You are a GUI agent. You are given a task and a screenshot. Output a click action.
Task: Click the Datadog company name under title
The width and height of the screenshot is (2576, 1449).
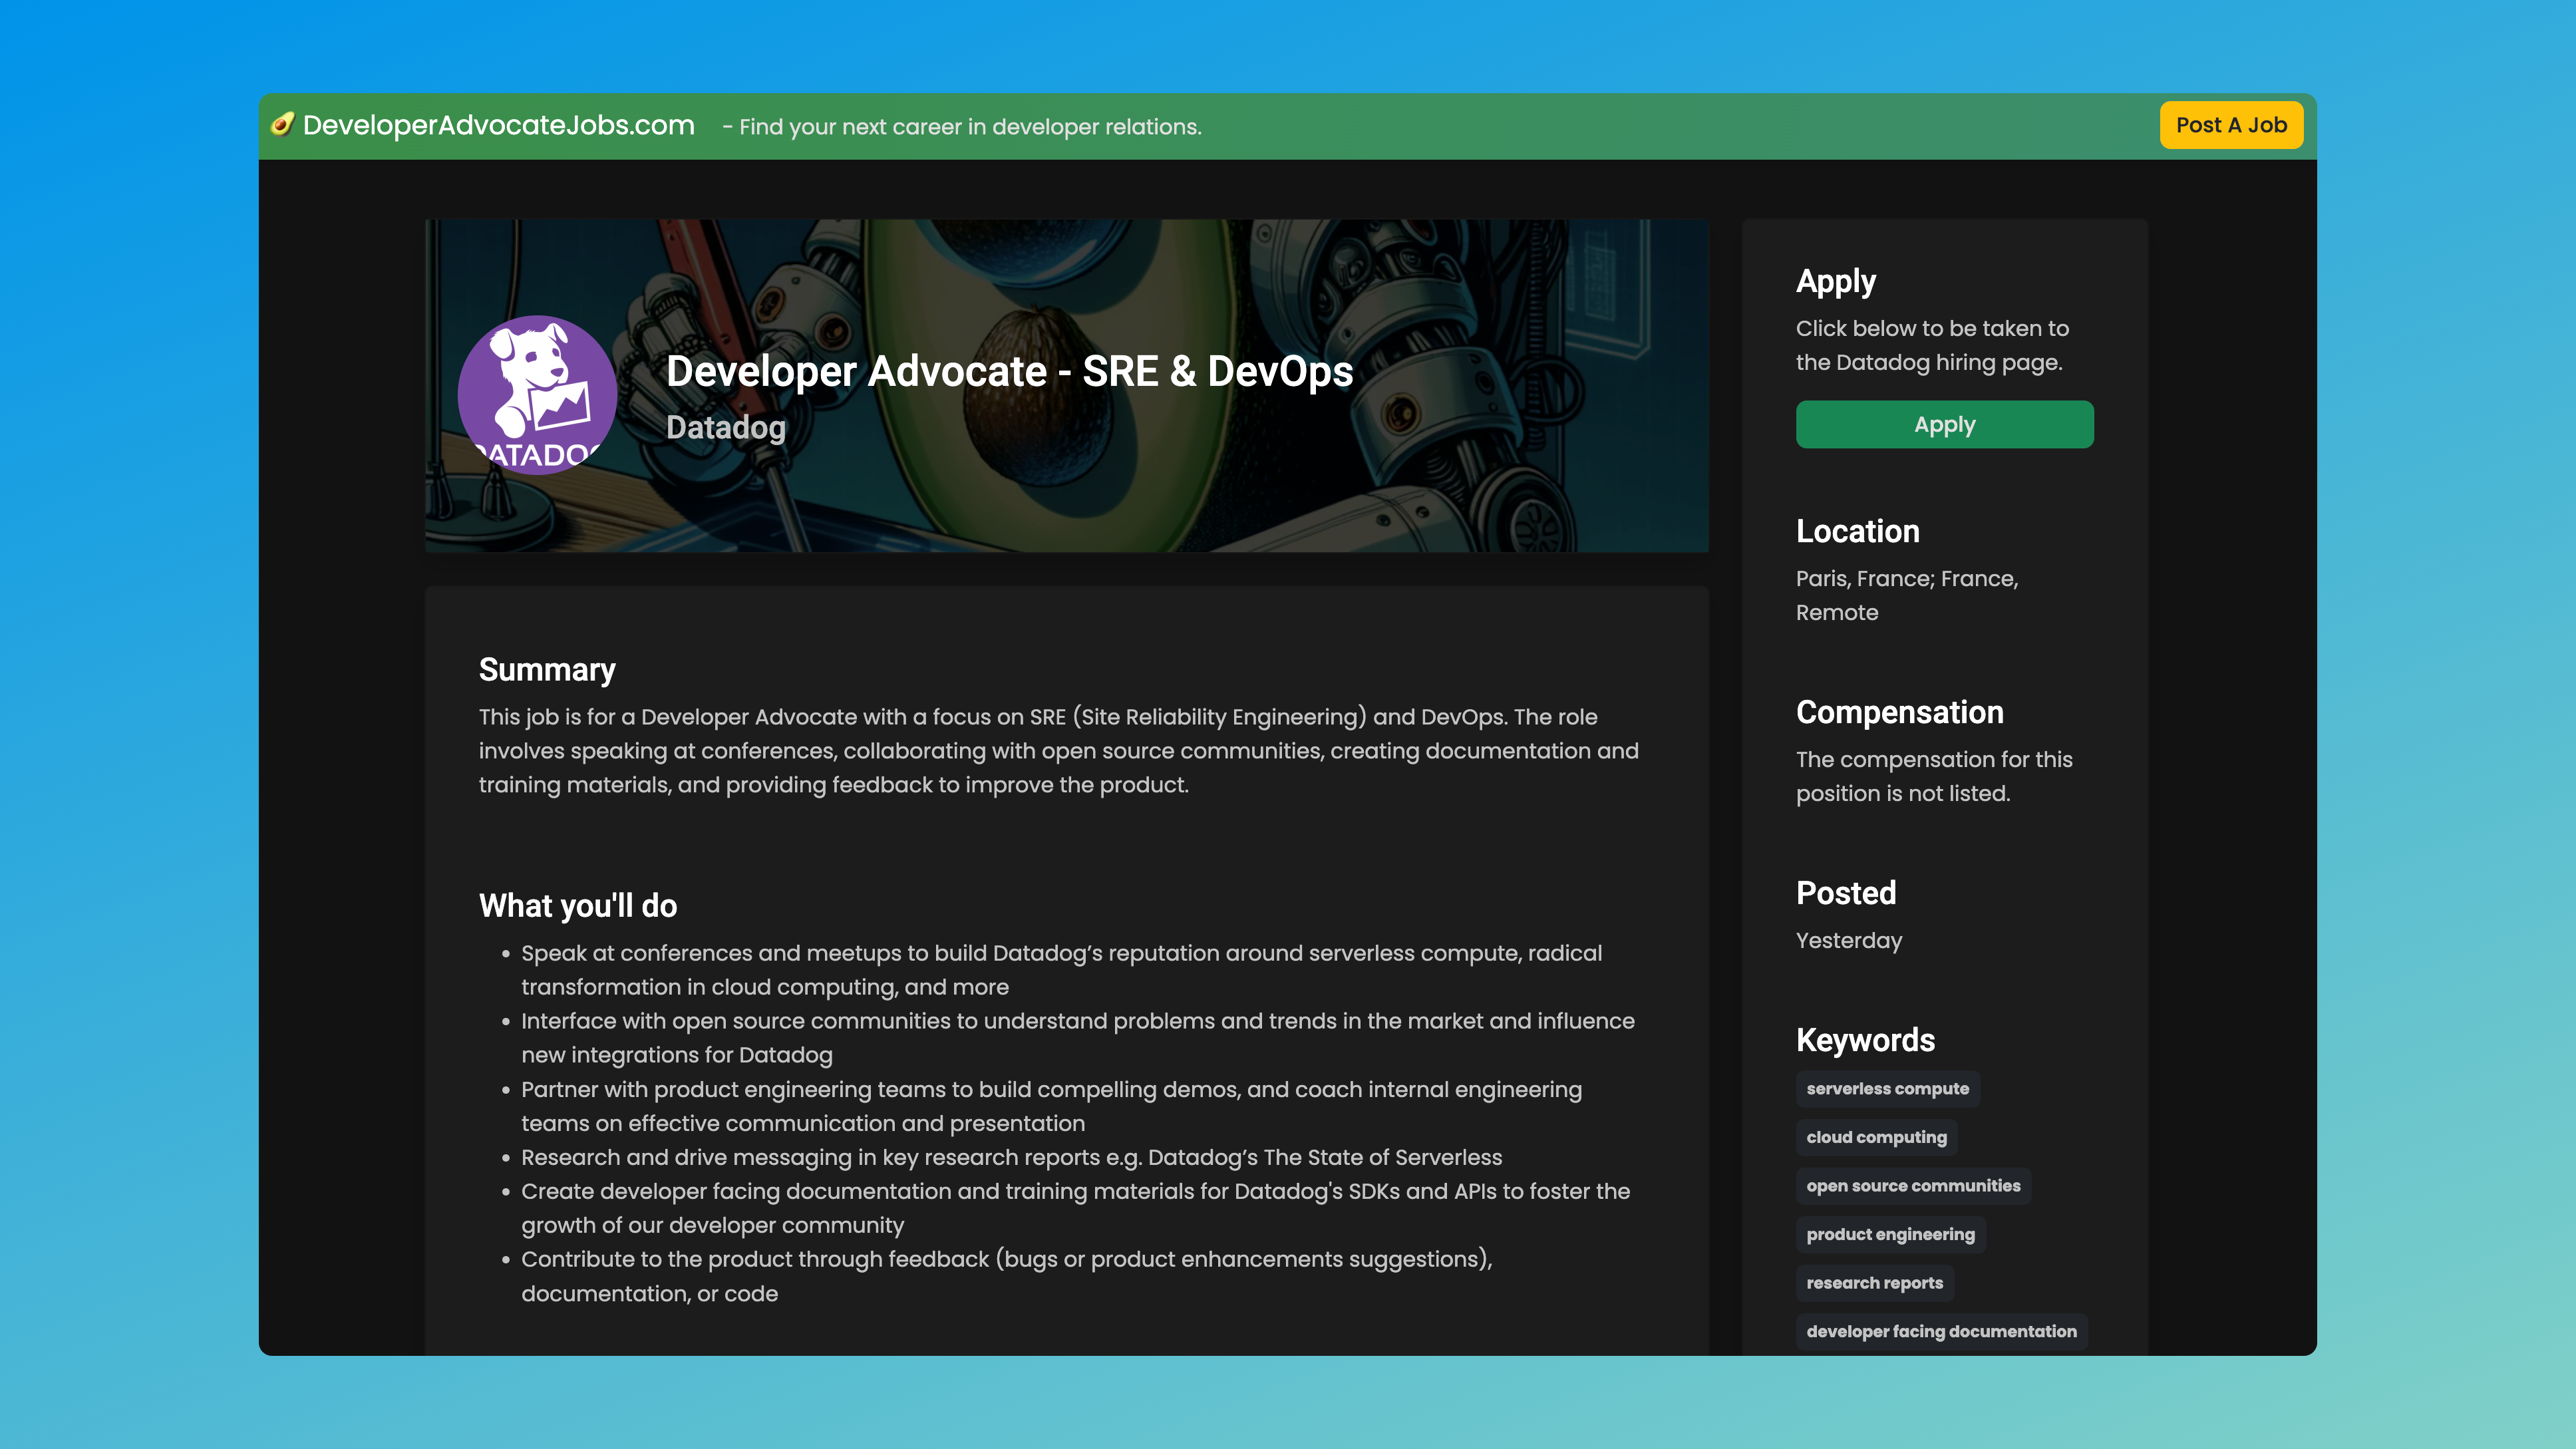click(726, 427)
